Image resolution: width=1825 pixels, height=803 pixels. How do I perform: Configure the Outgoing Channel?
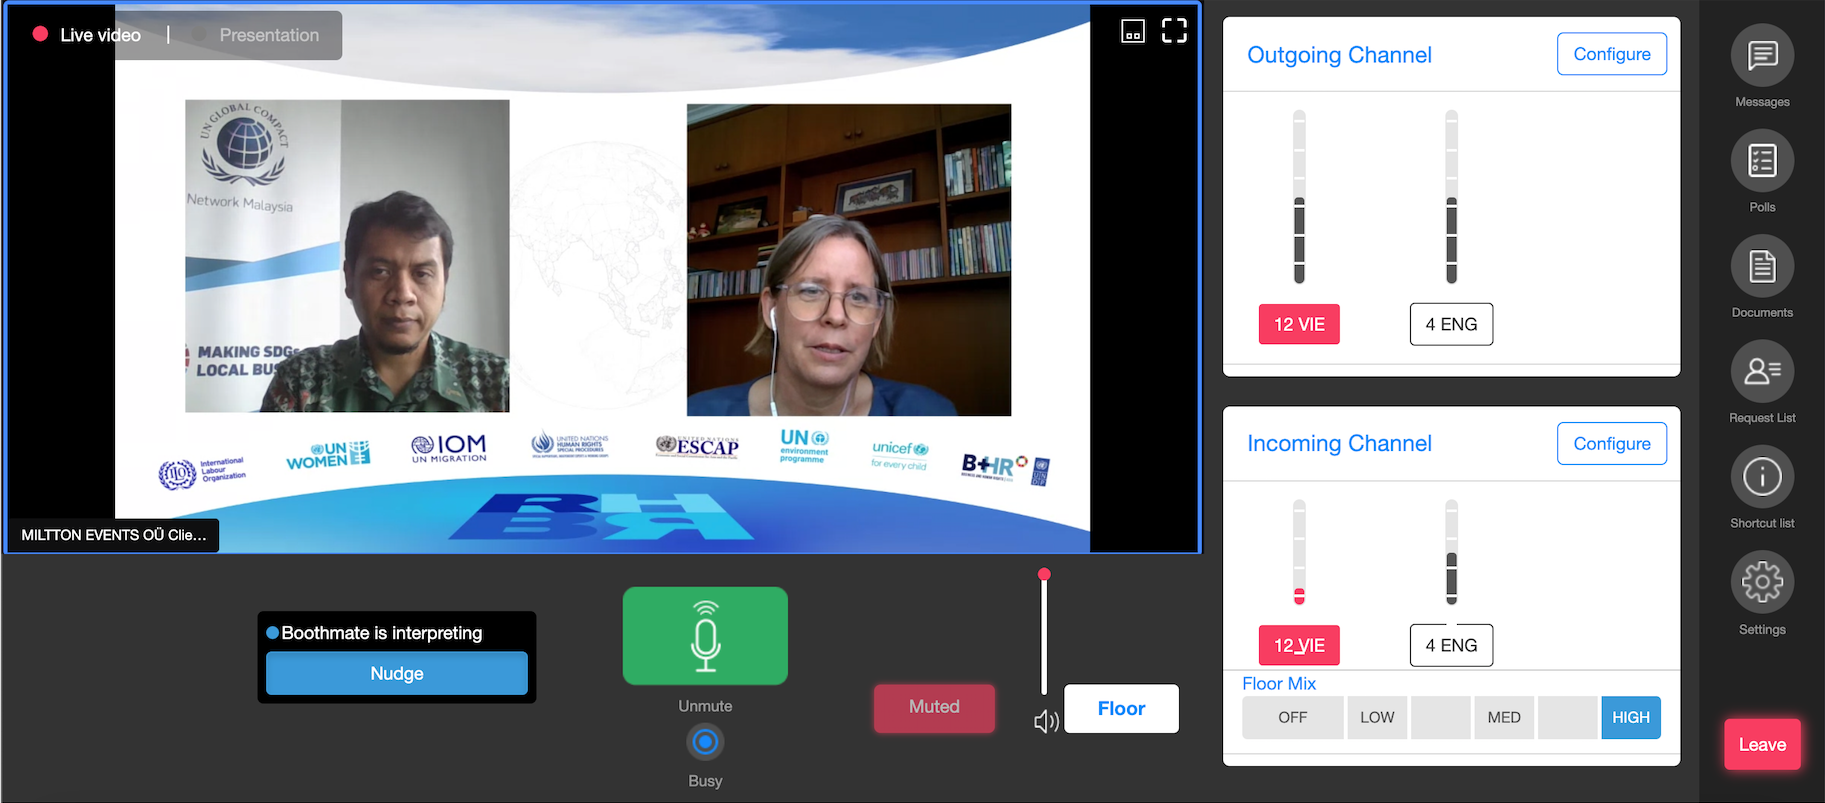[x=1611, y=54]
